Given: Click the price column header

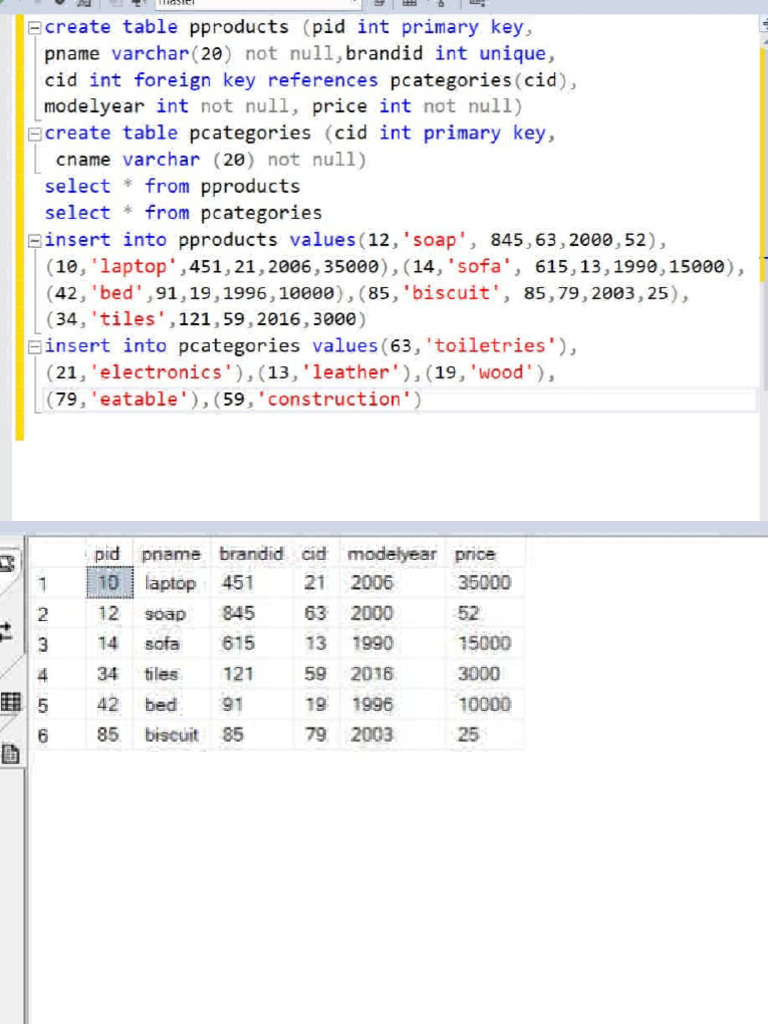Looking at the screenshot, I should pos(475,553).
